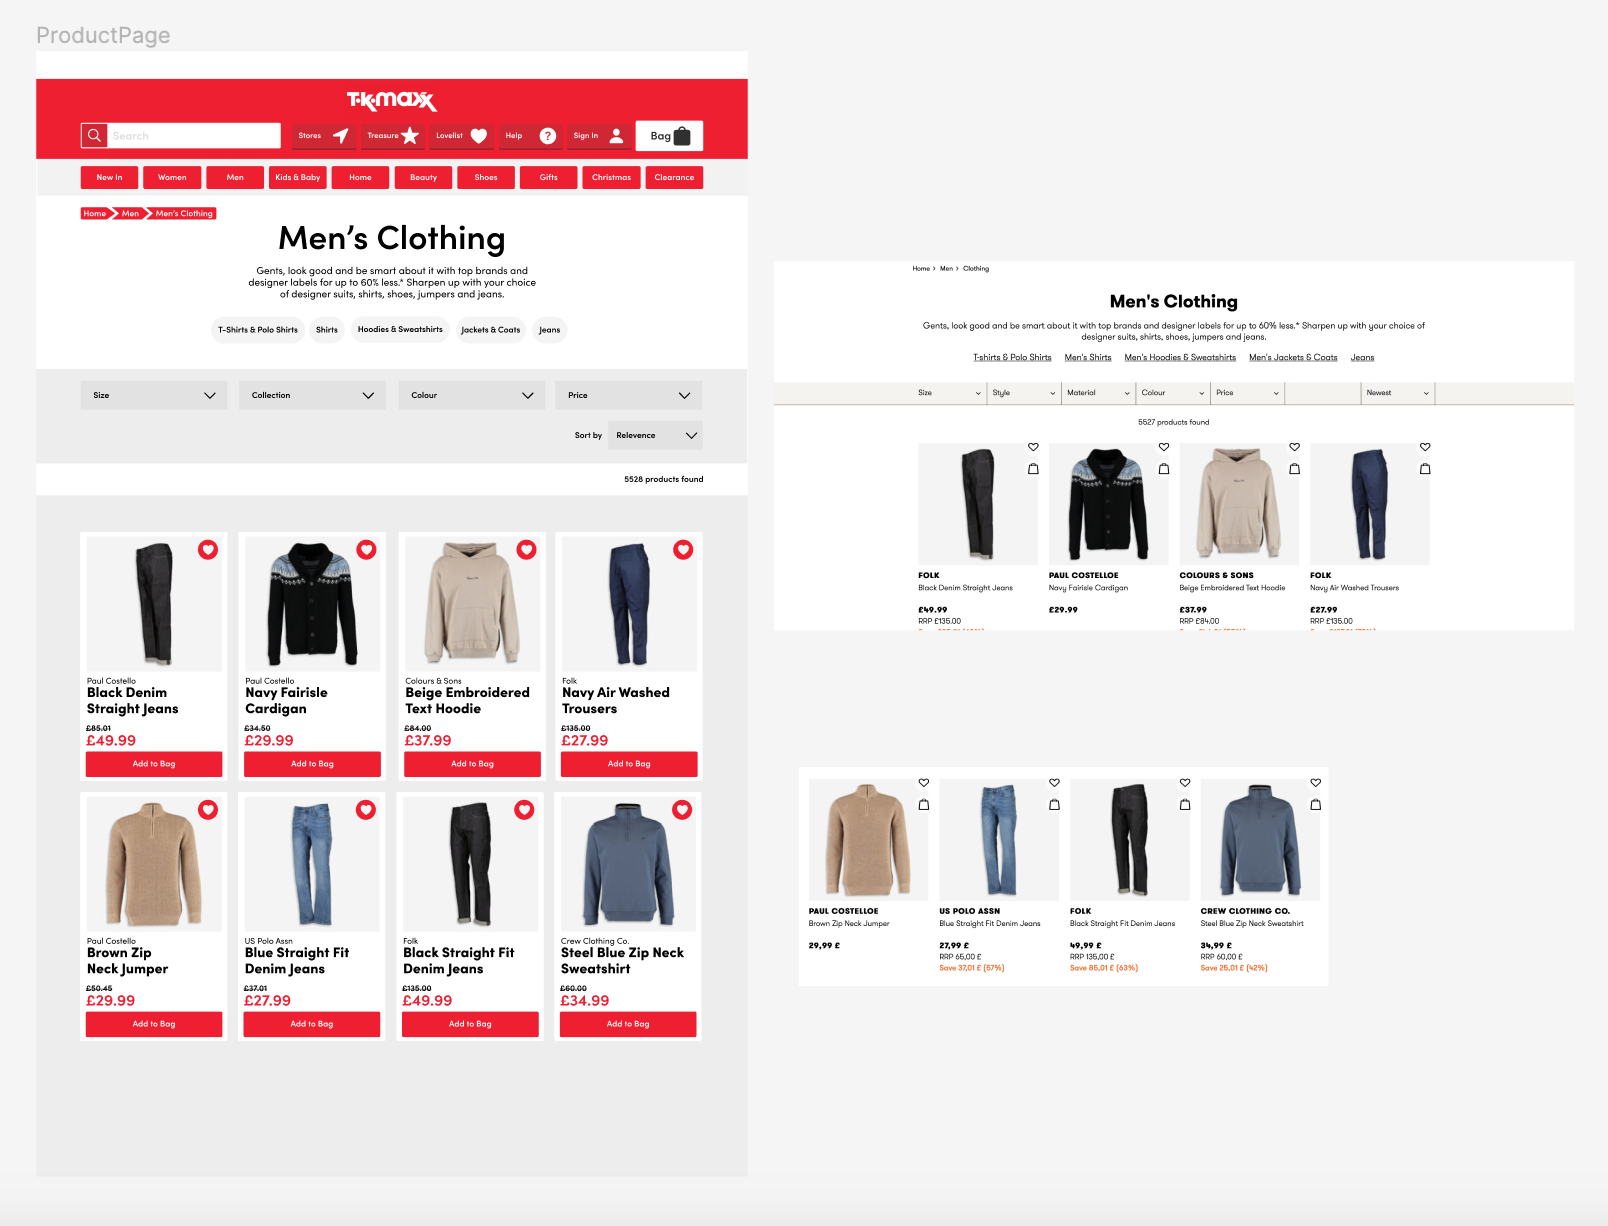Open the Bag button with shopping bag
1608x1226 pixels.
669,136
